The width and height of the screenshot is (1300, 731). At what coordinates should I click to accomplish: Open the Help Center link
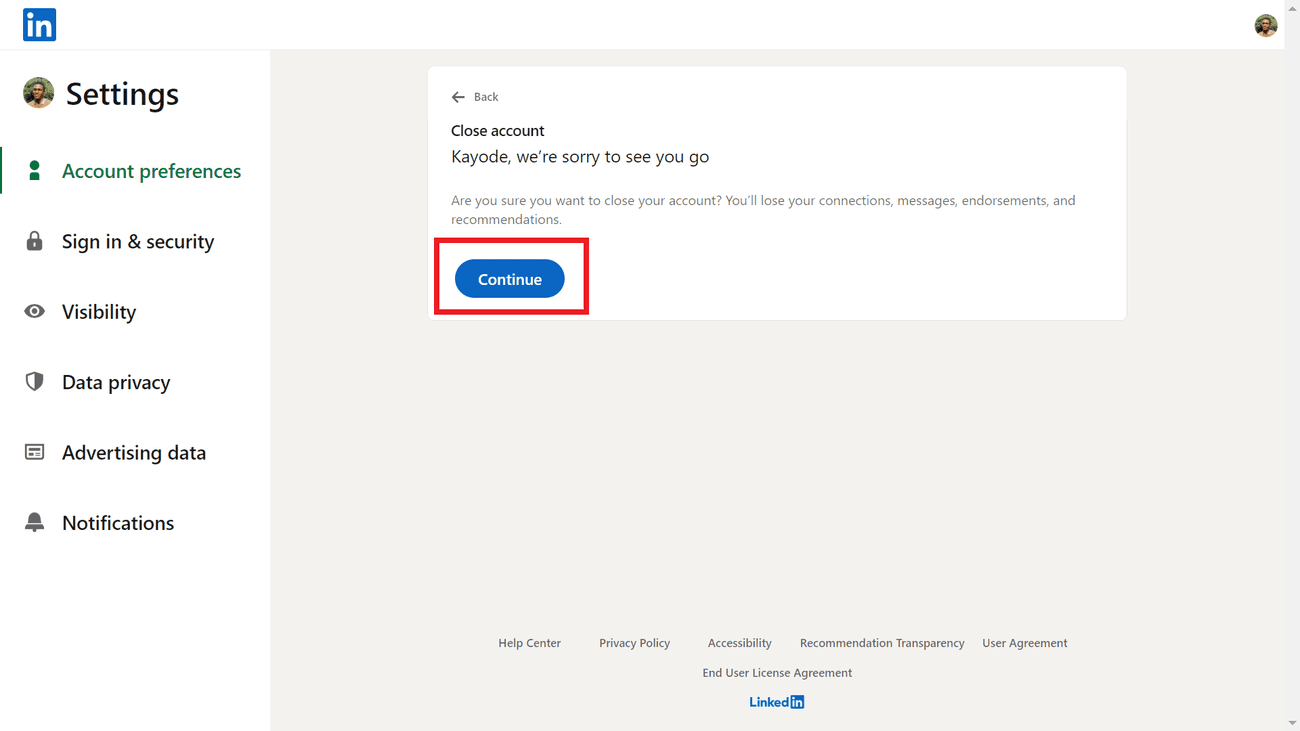(529, 643)
